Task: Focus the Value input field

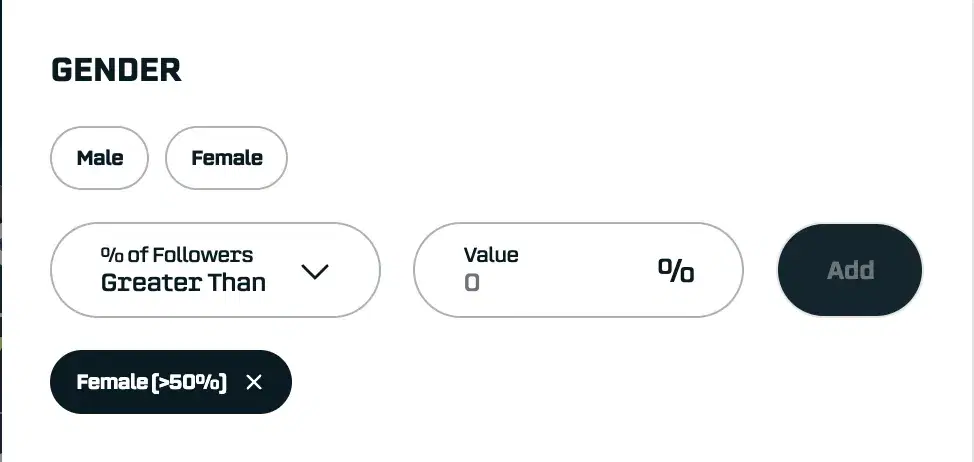Action: click(578, 270)
